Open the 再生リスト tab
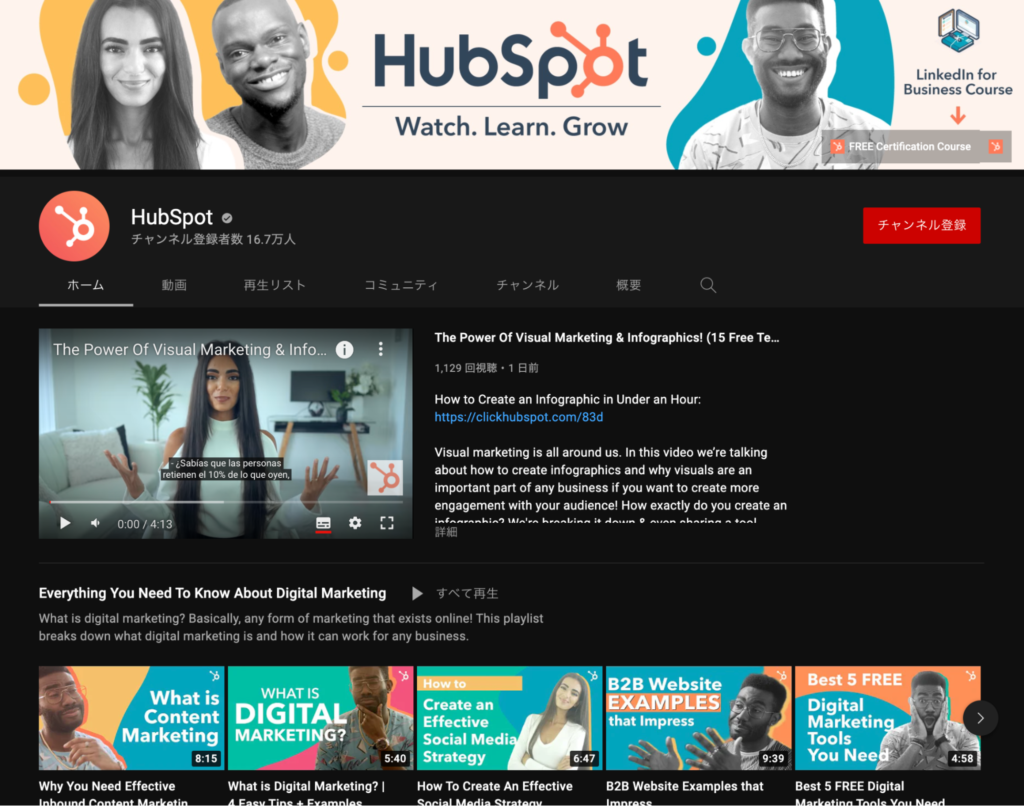 pos(275,285)
